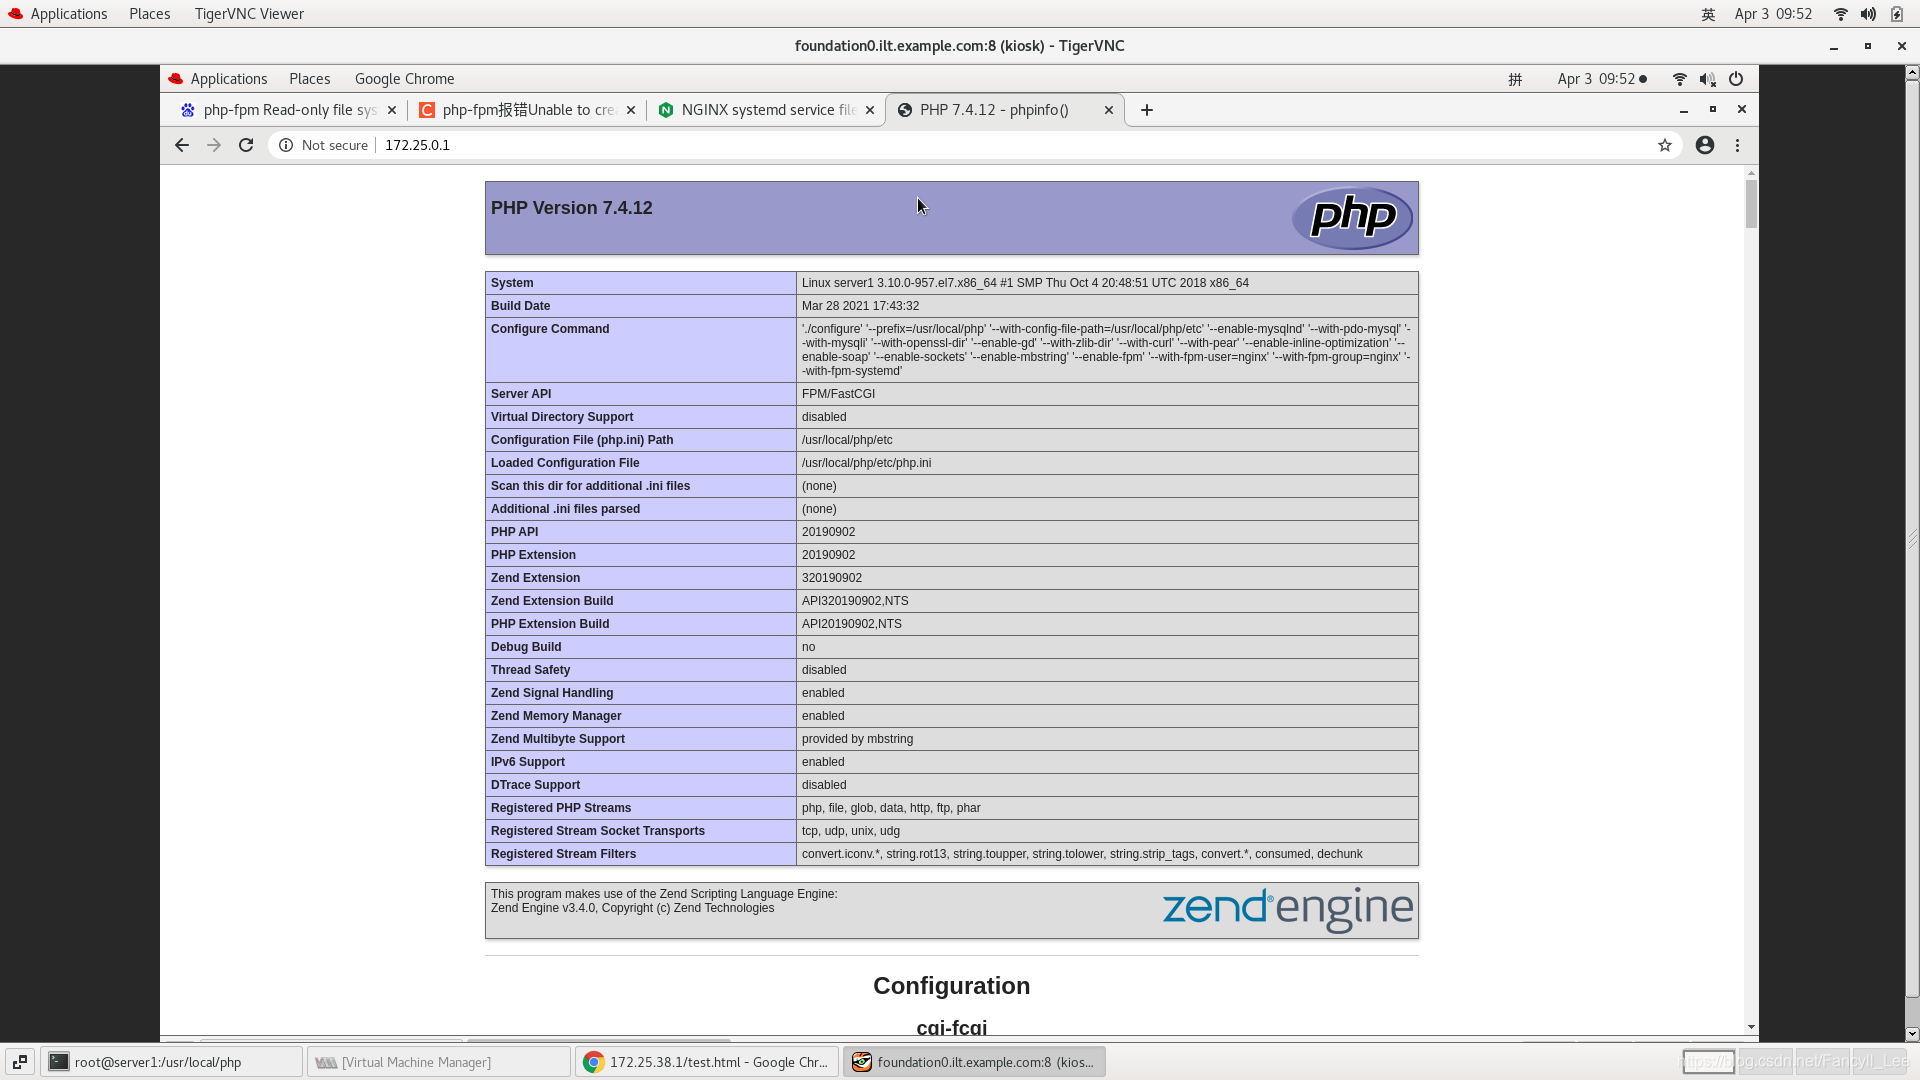
Task: Select the NGINX systemd service file tab
Action: 767,109
